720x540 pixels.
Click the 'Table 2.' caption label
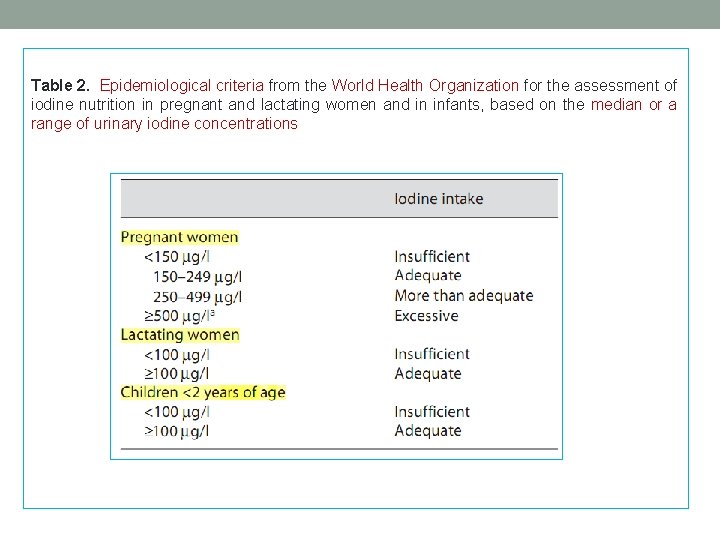point(60,85)
